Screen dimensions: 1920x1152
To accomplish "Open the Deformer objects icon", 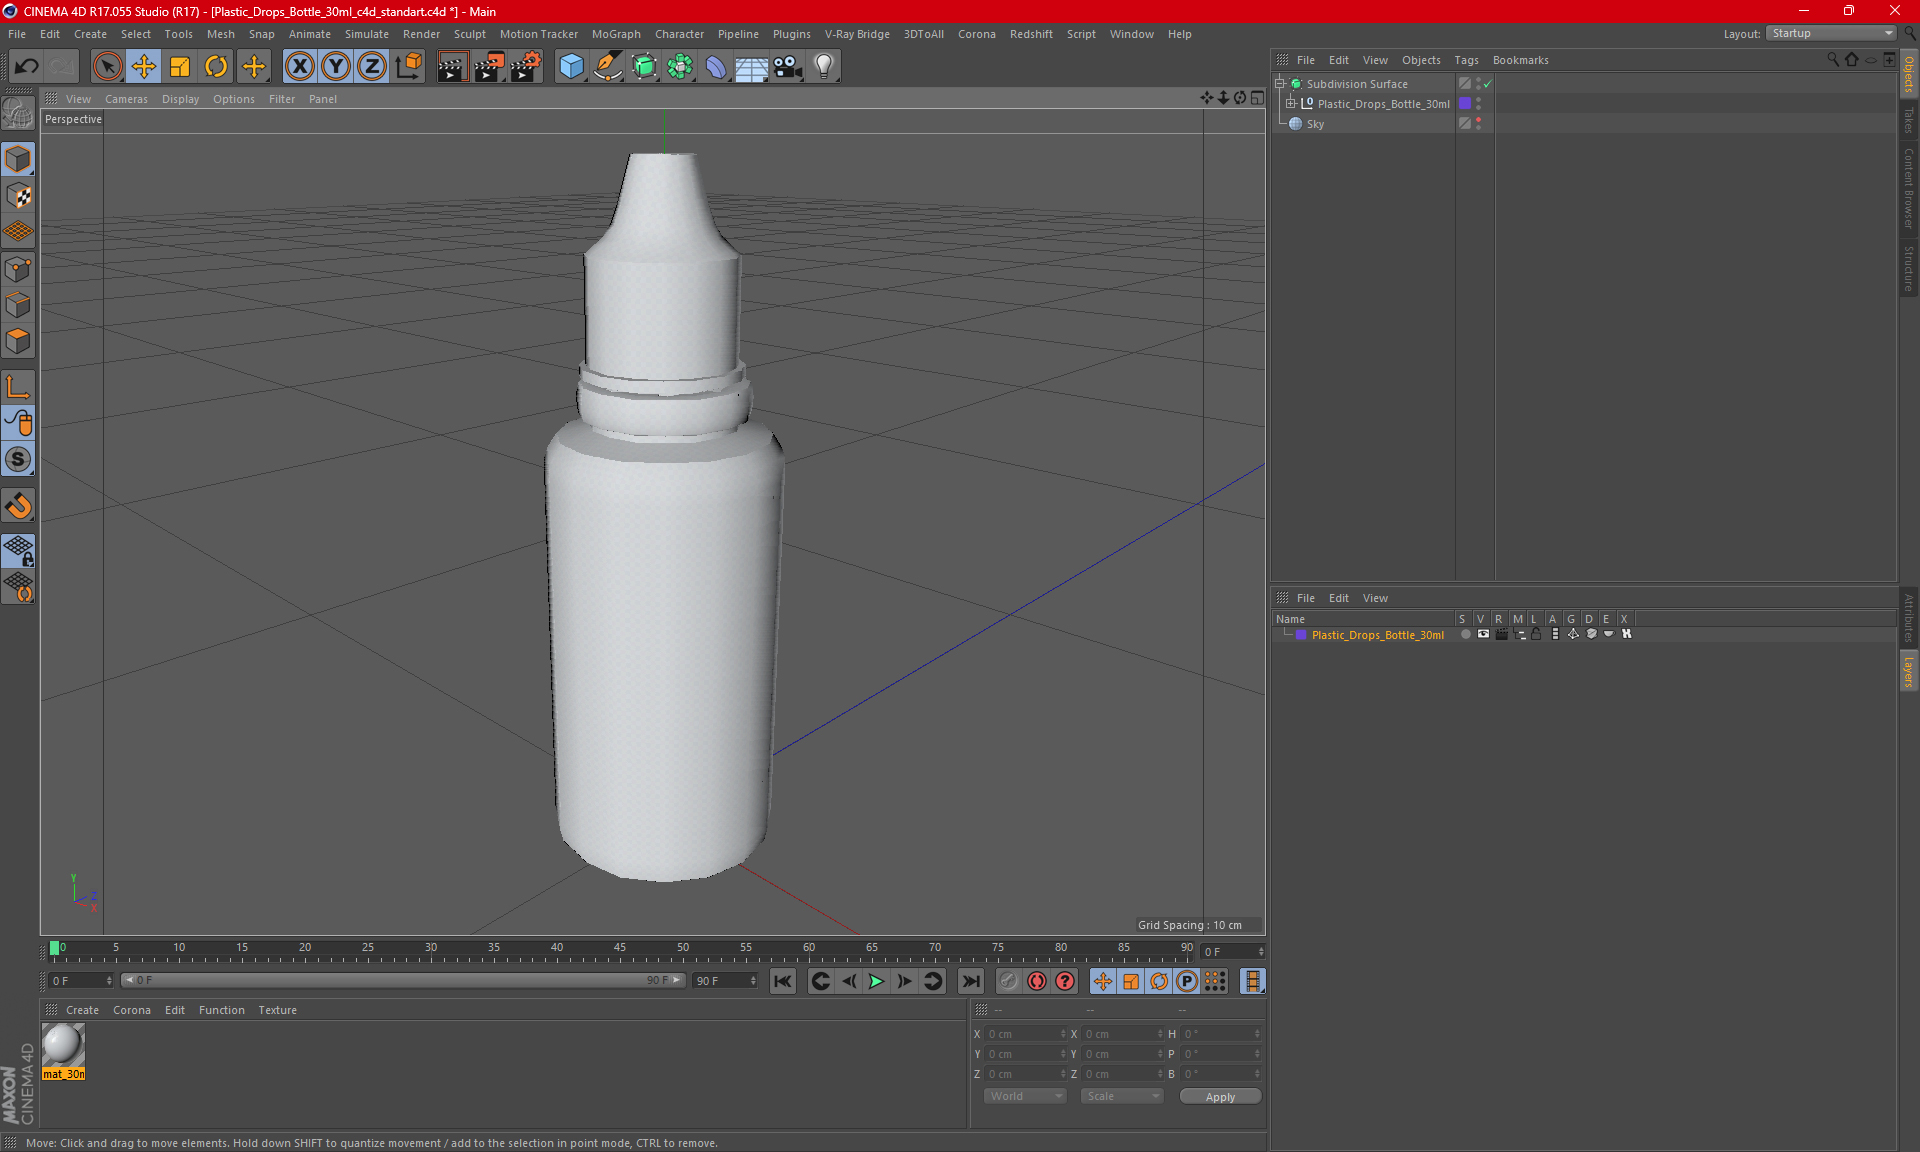I will tap(716, 66).
